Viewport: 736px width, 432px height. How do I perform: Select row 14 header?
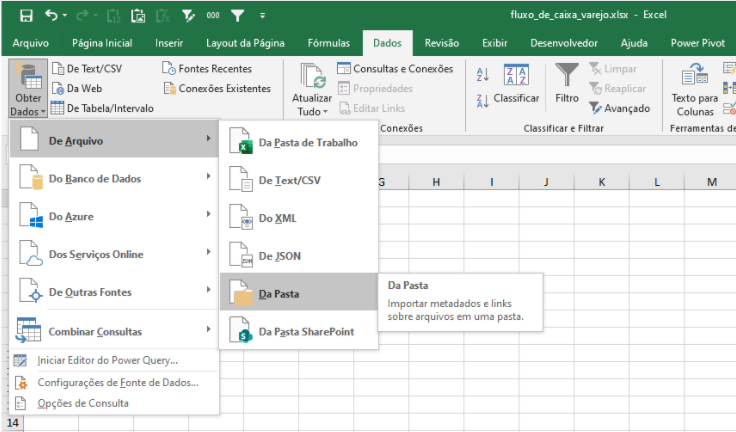click(x=13, y=423)
